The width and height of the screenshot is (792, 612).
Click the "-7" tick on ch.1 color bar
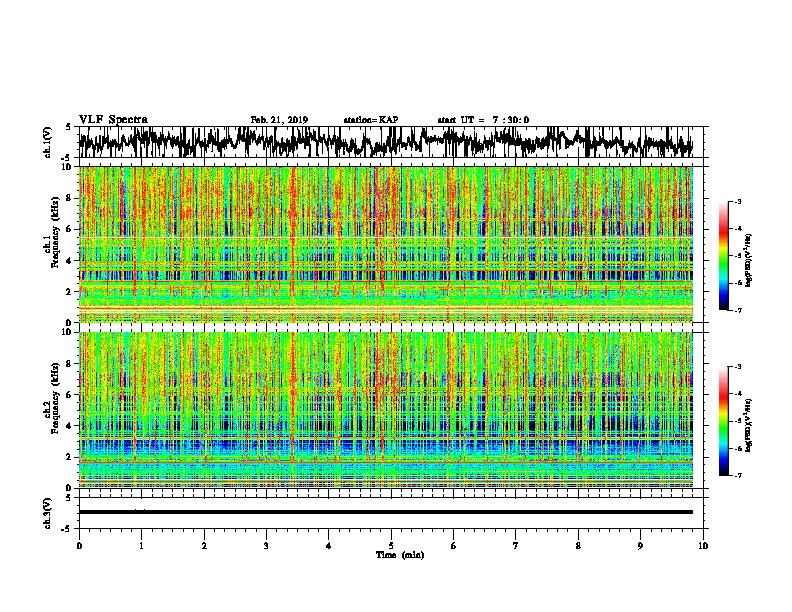point(738,311)
